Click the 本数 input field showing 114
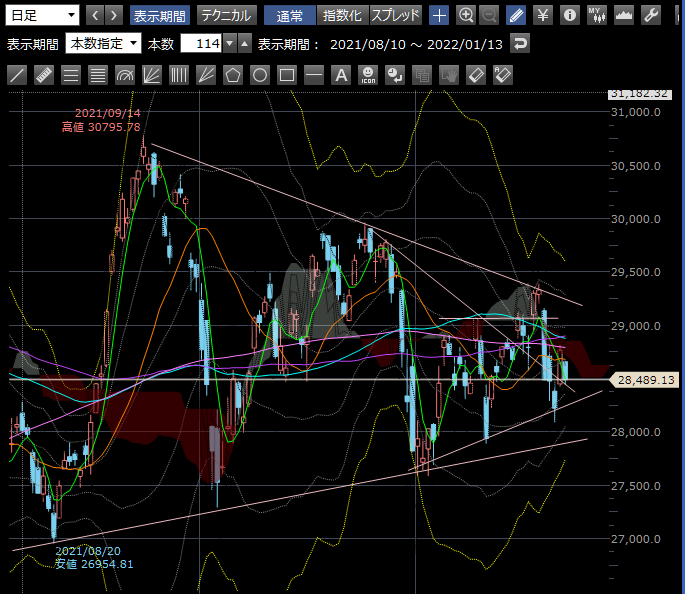 (201, 44)
